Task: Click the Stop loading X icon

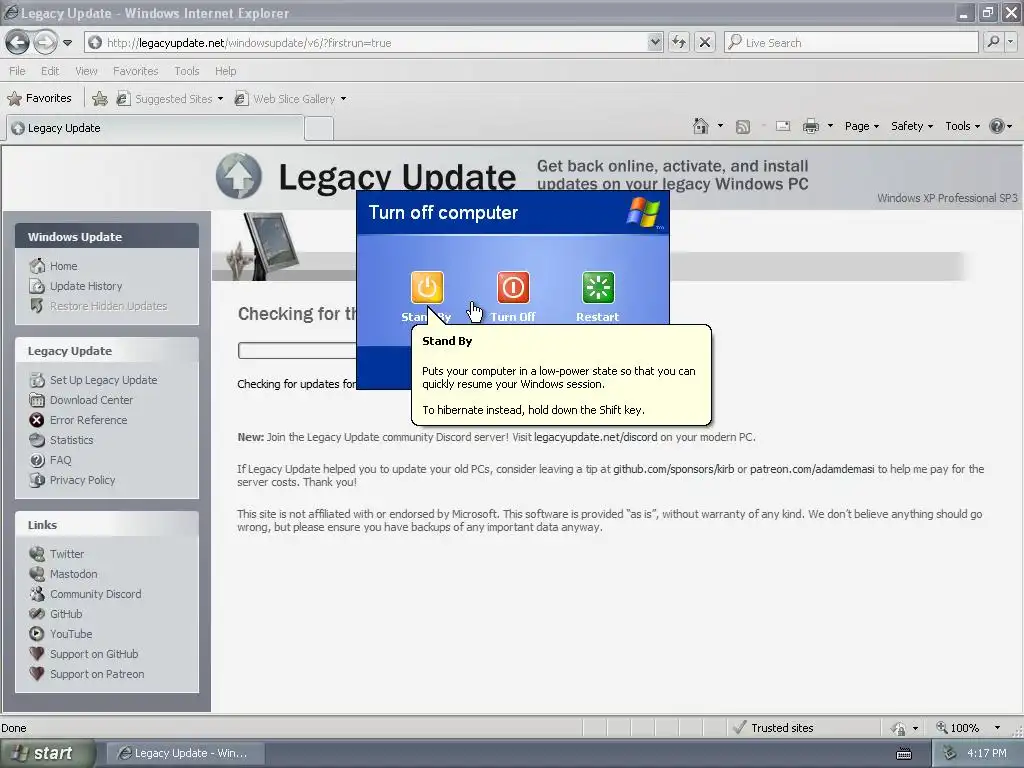Action: coord(705,42)
